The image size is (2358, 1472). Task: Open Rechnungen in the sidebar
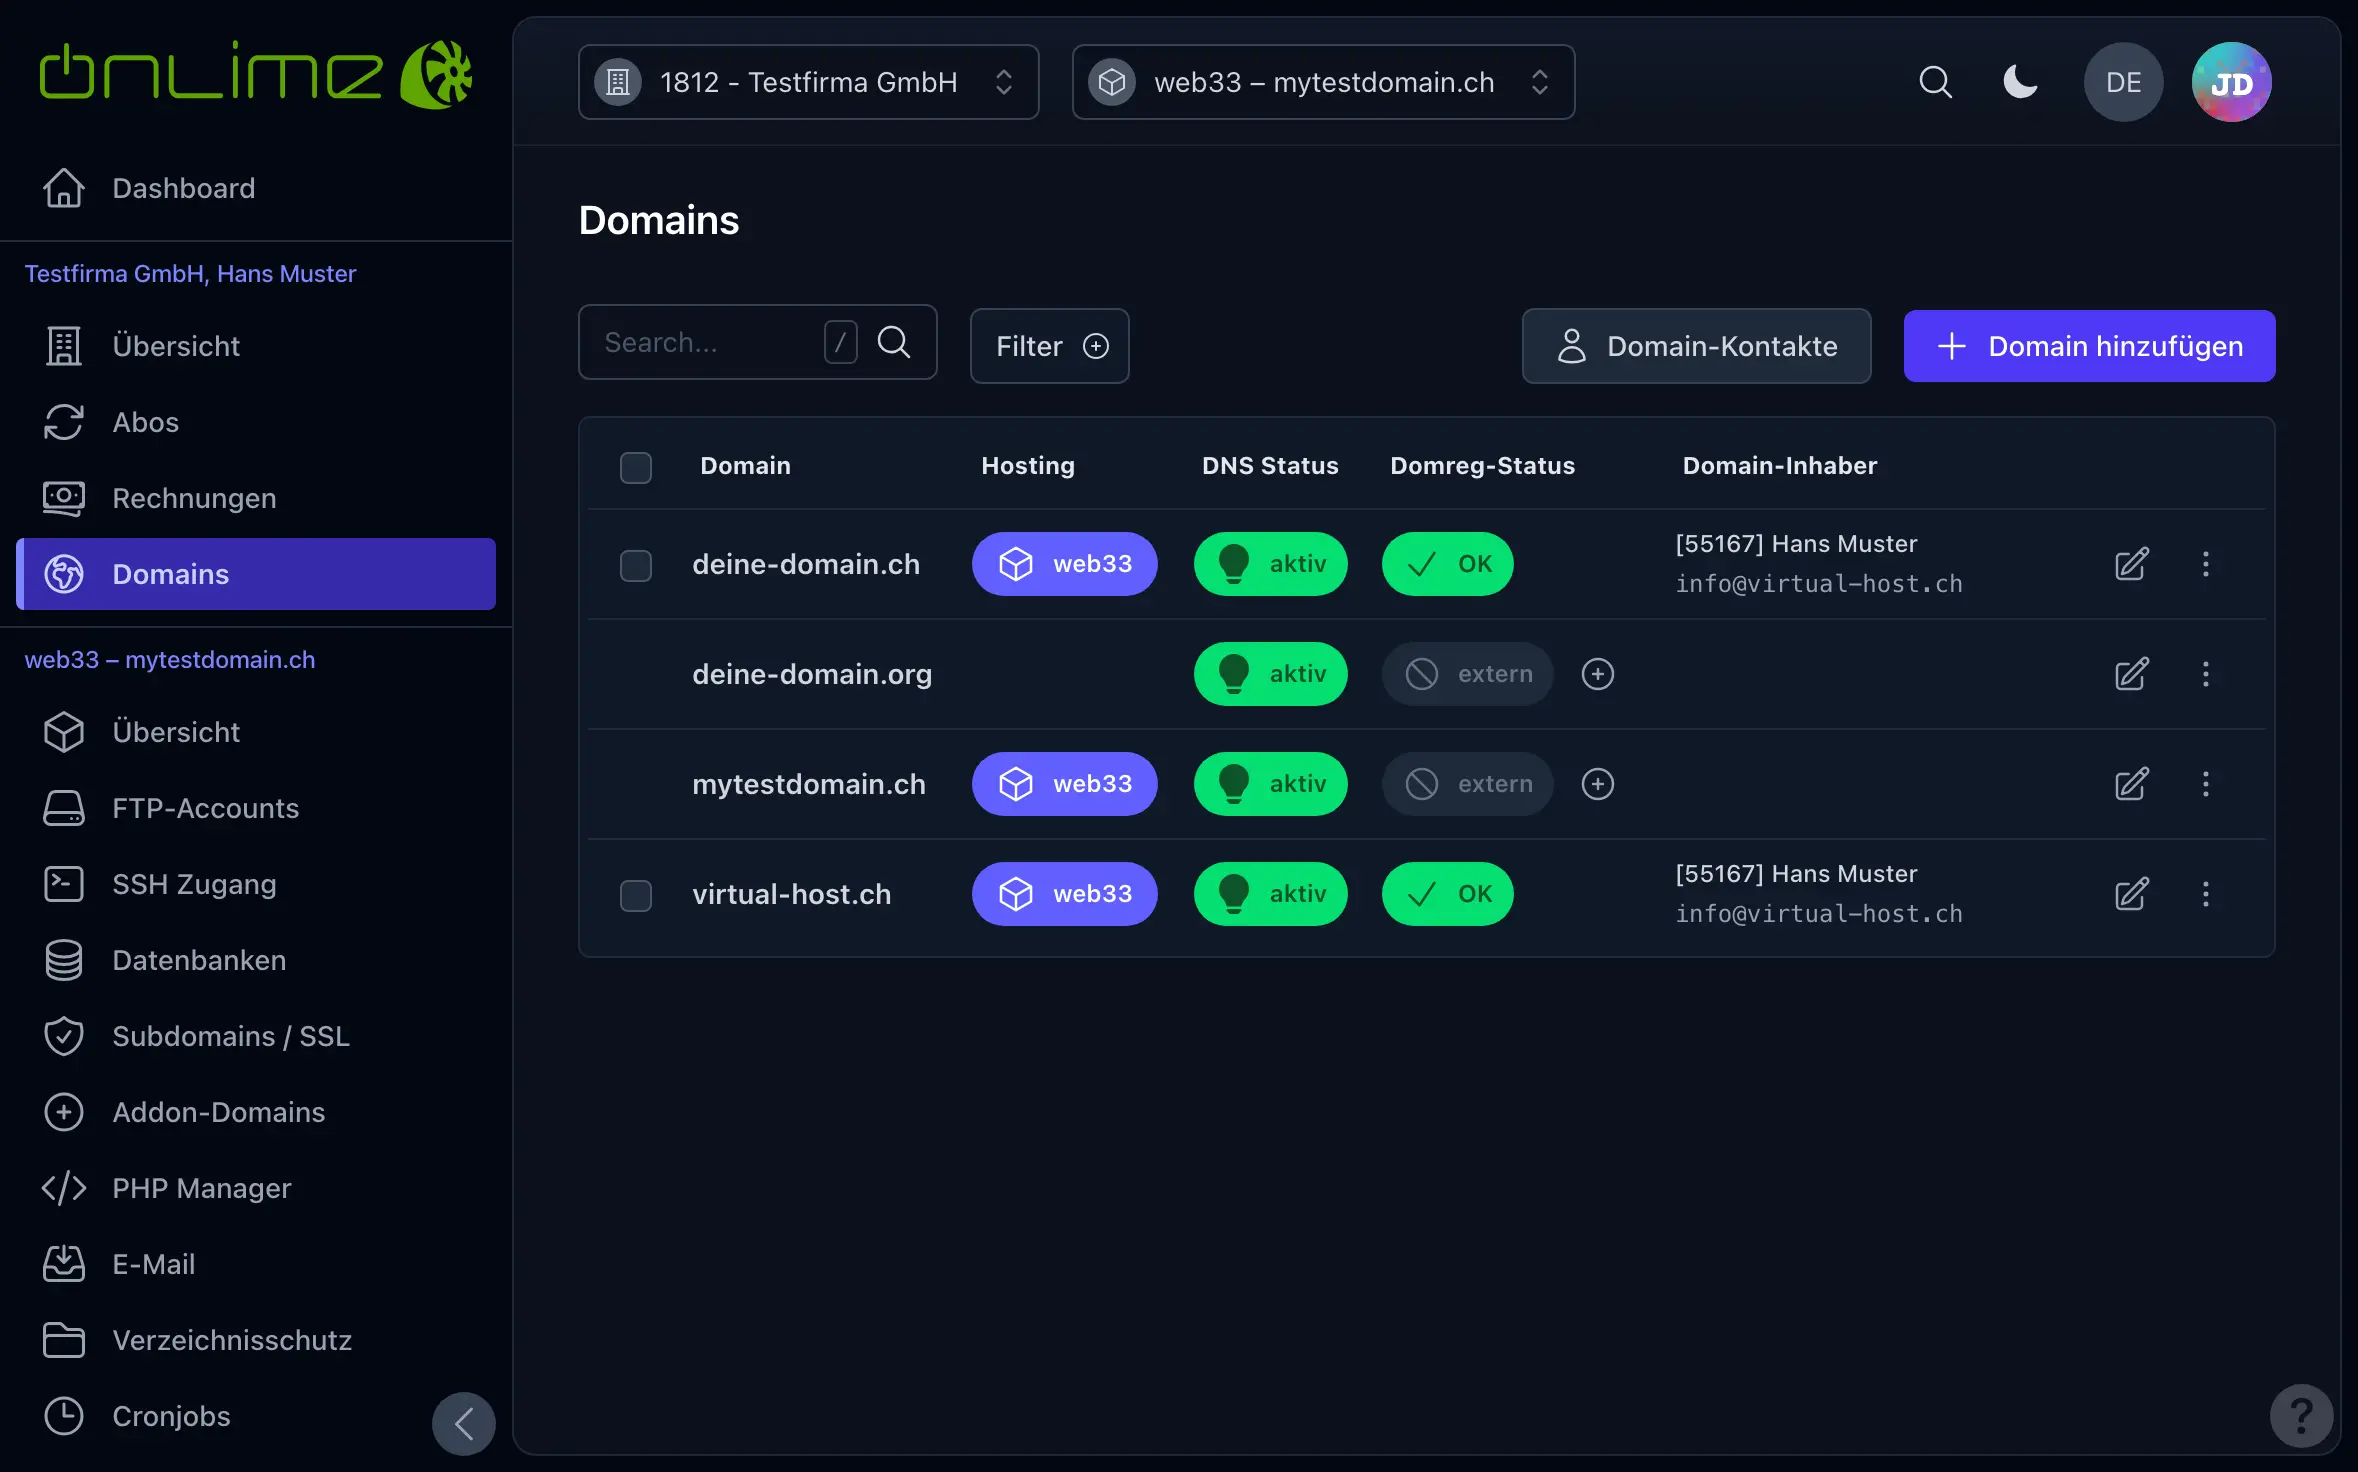click(256, 498)
